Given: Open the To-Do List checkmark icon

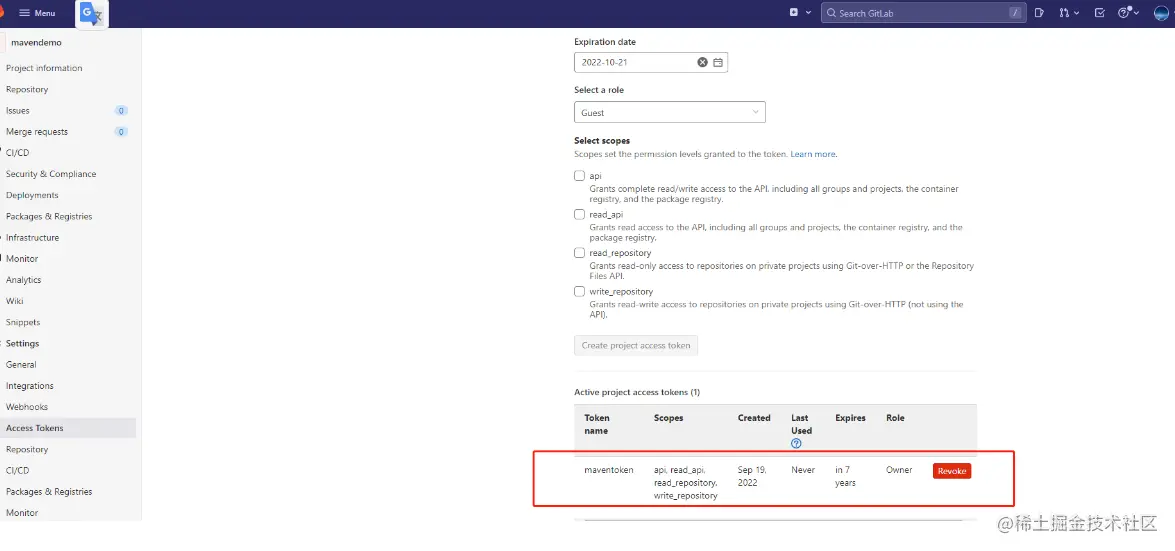Looking at the screenshot, I should point(1100,13).
